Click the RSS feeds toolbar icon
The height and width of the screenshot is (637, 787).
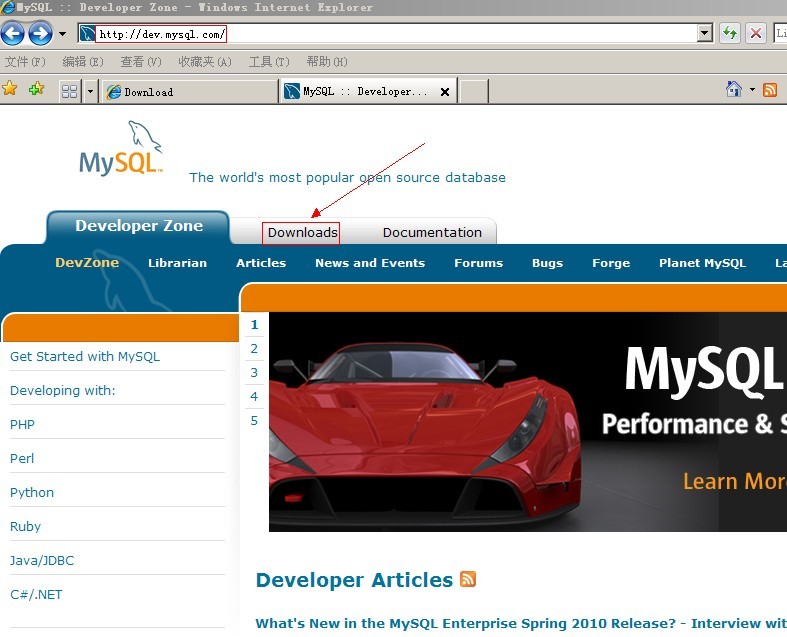770,90
